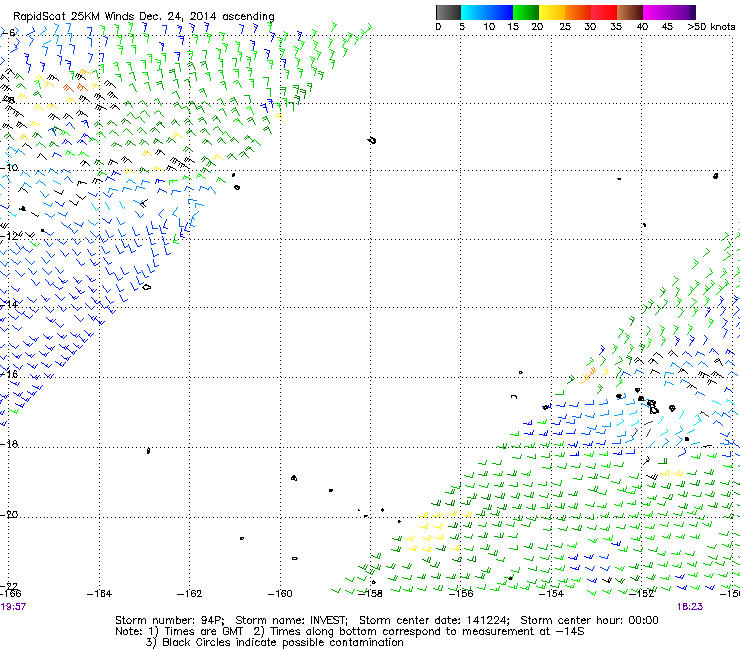
Task: Click the '-10' latitude label
Action: point(9,168)
